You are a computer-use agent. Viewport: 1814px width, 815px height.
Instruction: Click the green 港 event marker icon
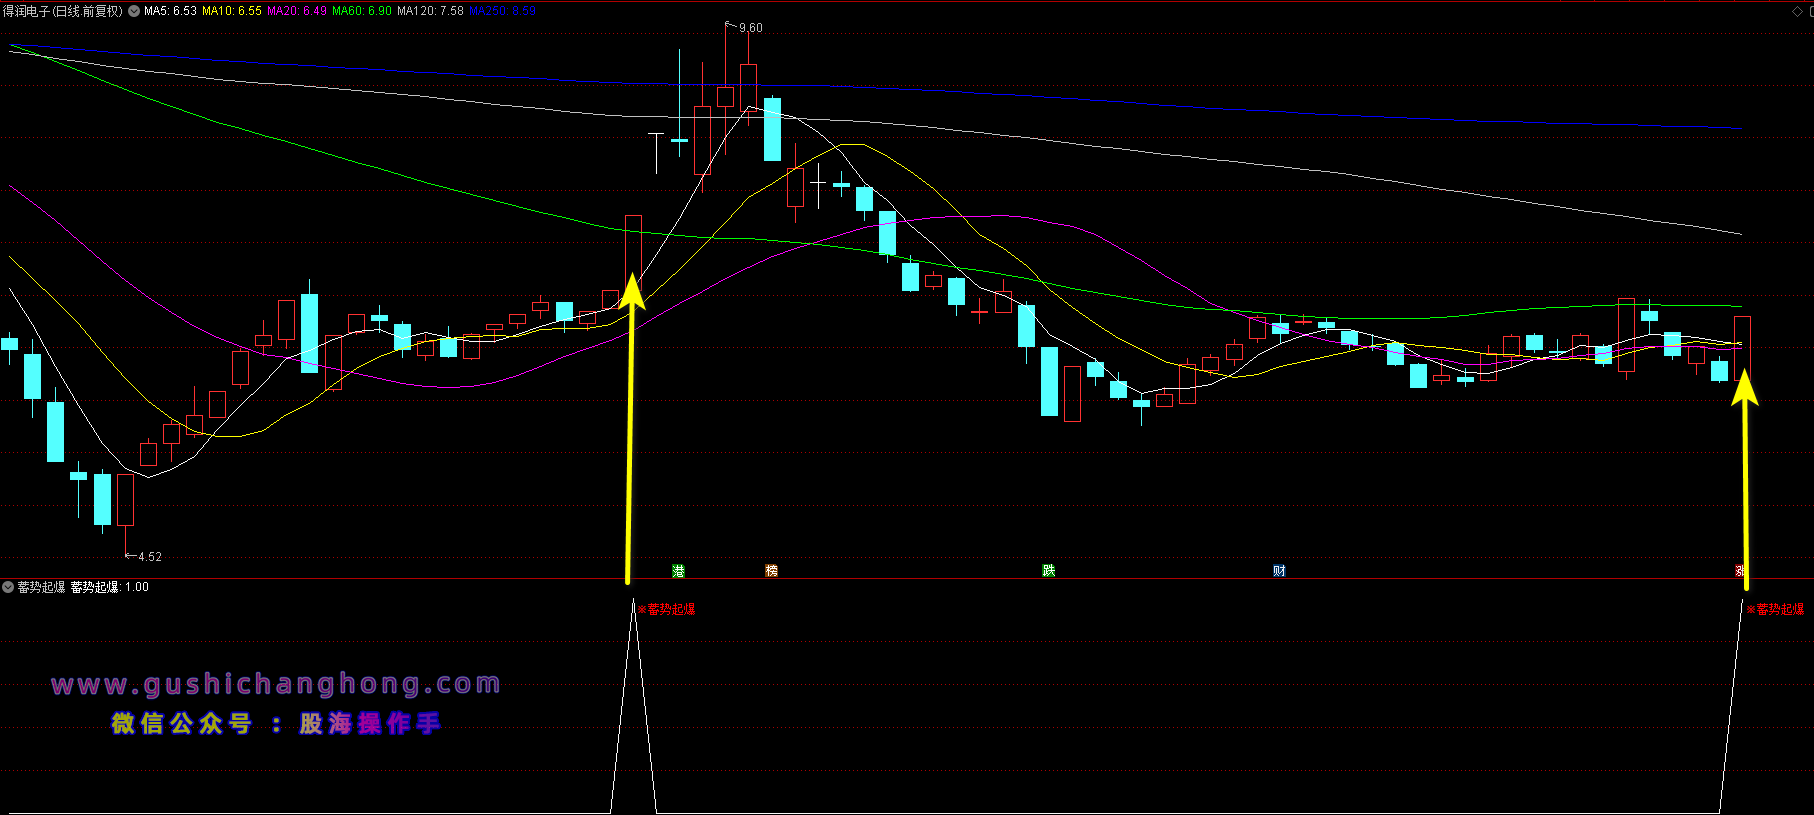(x=678, y=571)
